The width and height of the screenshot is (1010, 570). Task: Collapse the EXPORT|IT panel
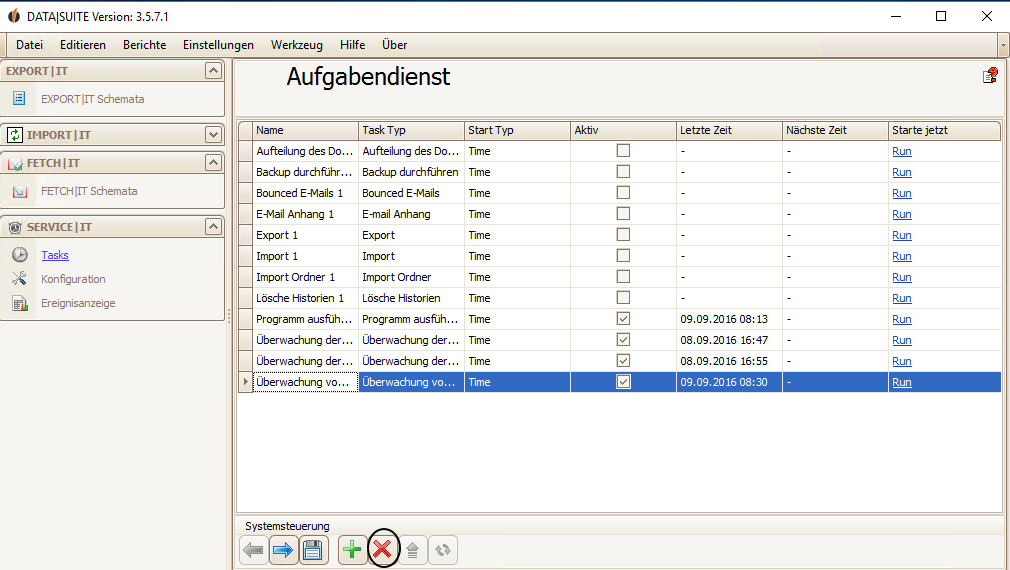pos(213,70)
